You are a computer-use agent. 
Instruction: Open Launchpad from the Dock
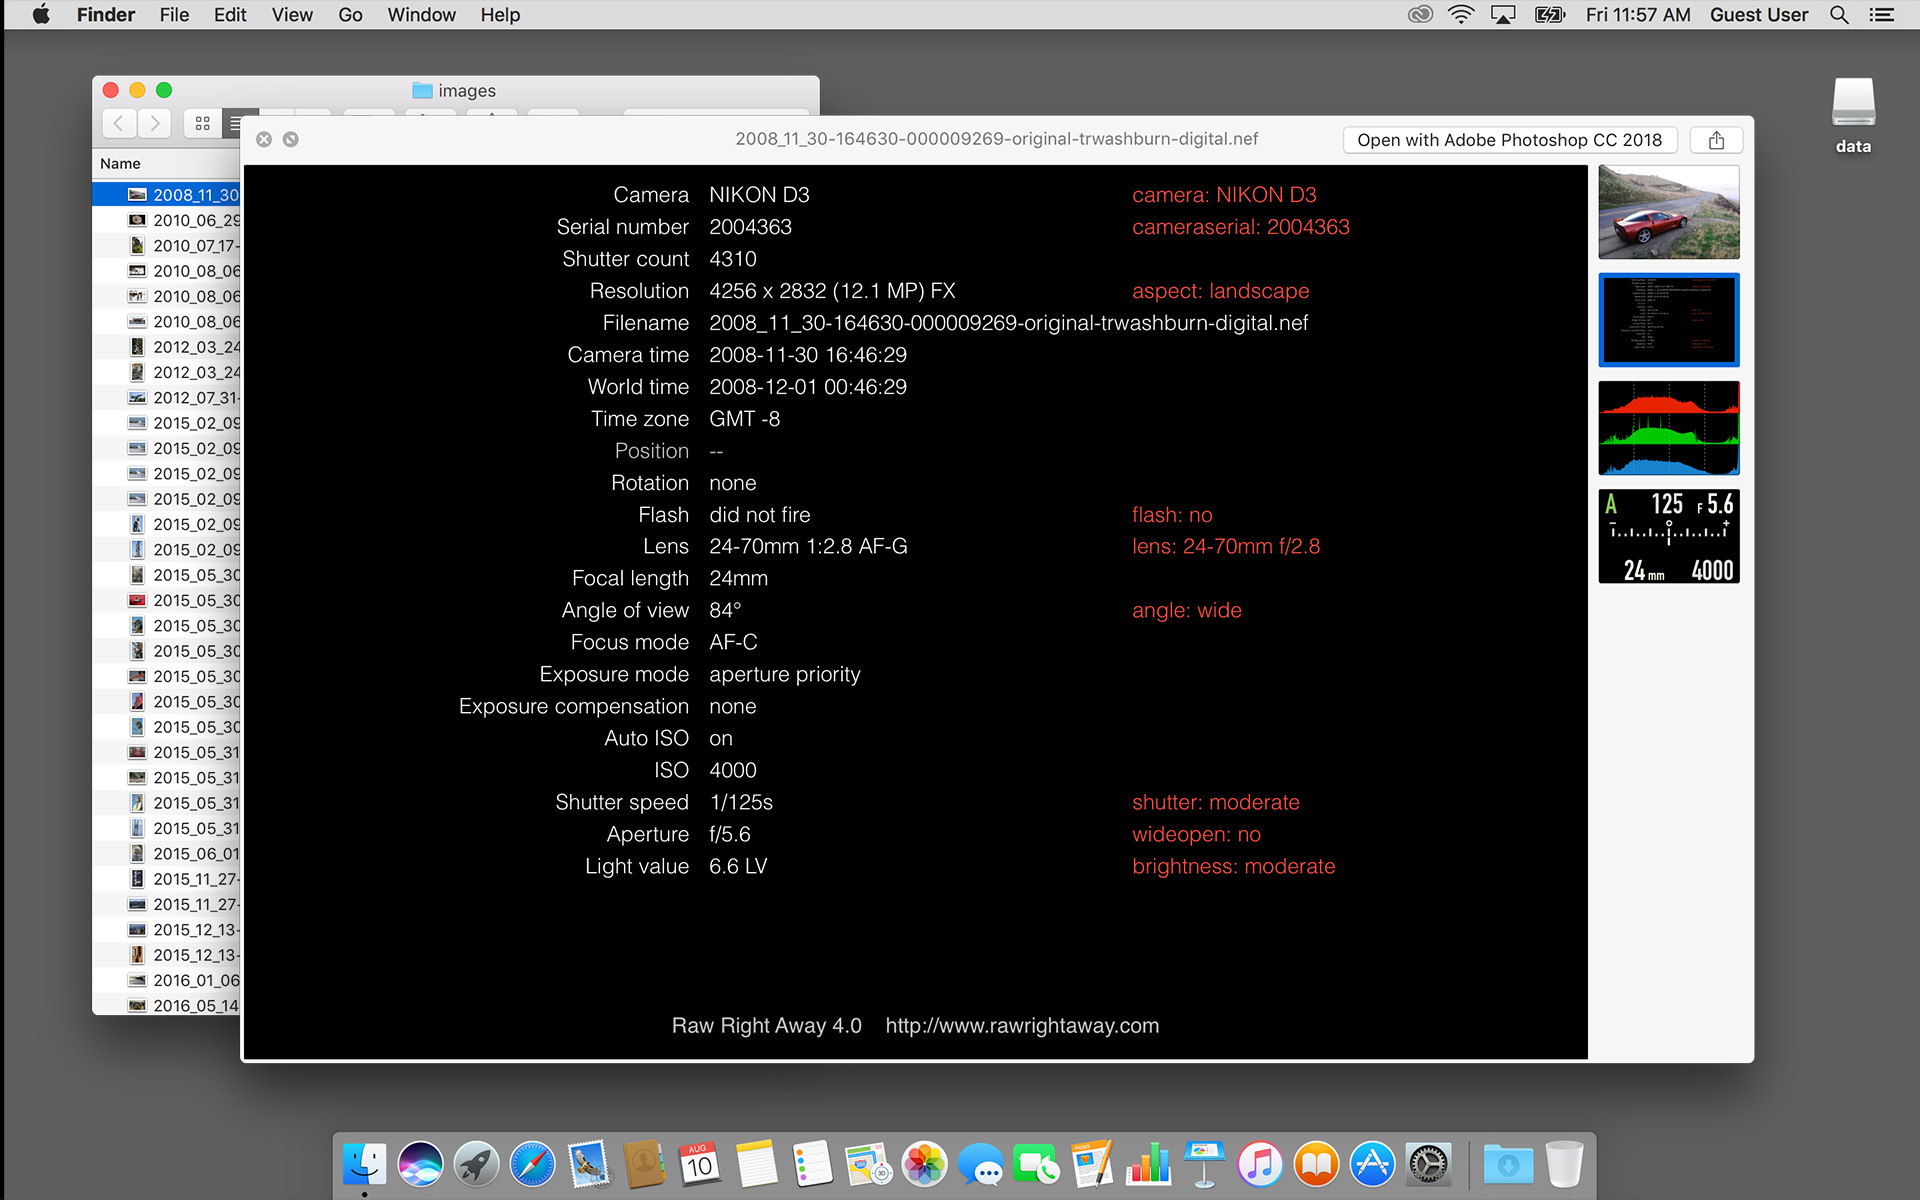click(476, 1165)
